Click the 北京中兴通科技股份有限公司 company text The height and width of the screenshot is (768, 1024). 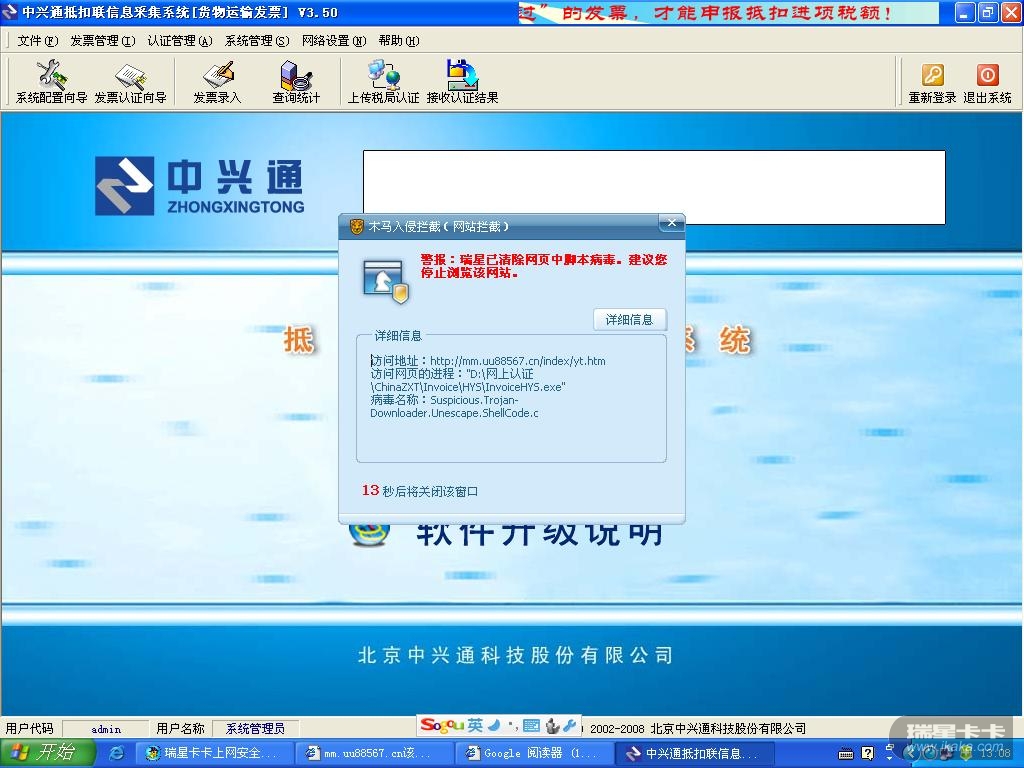[x=515, y=655]
